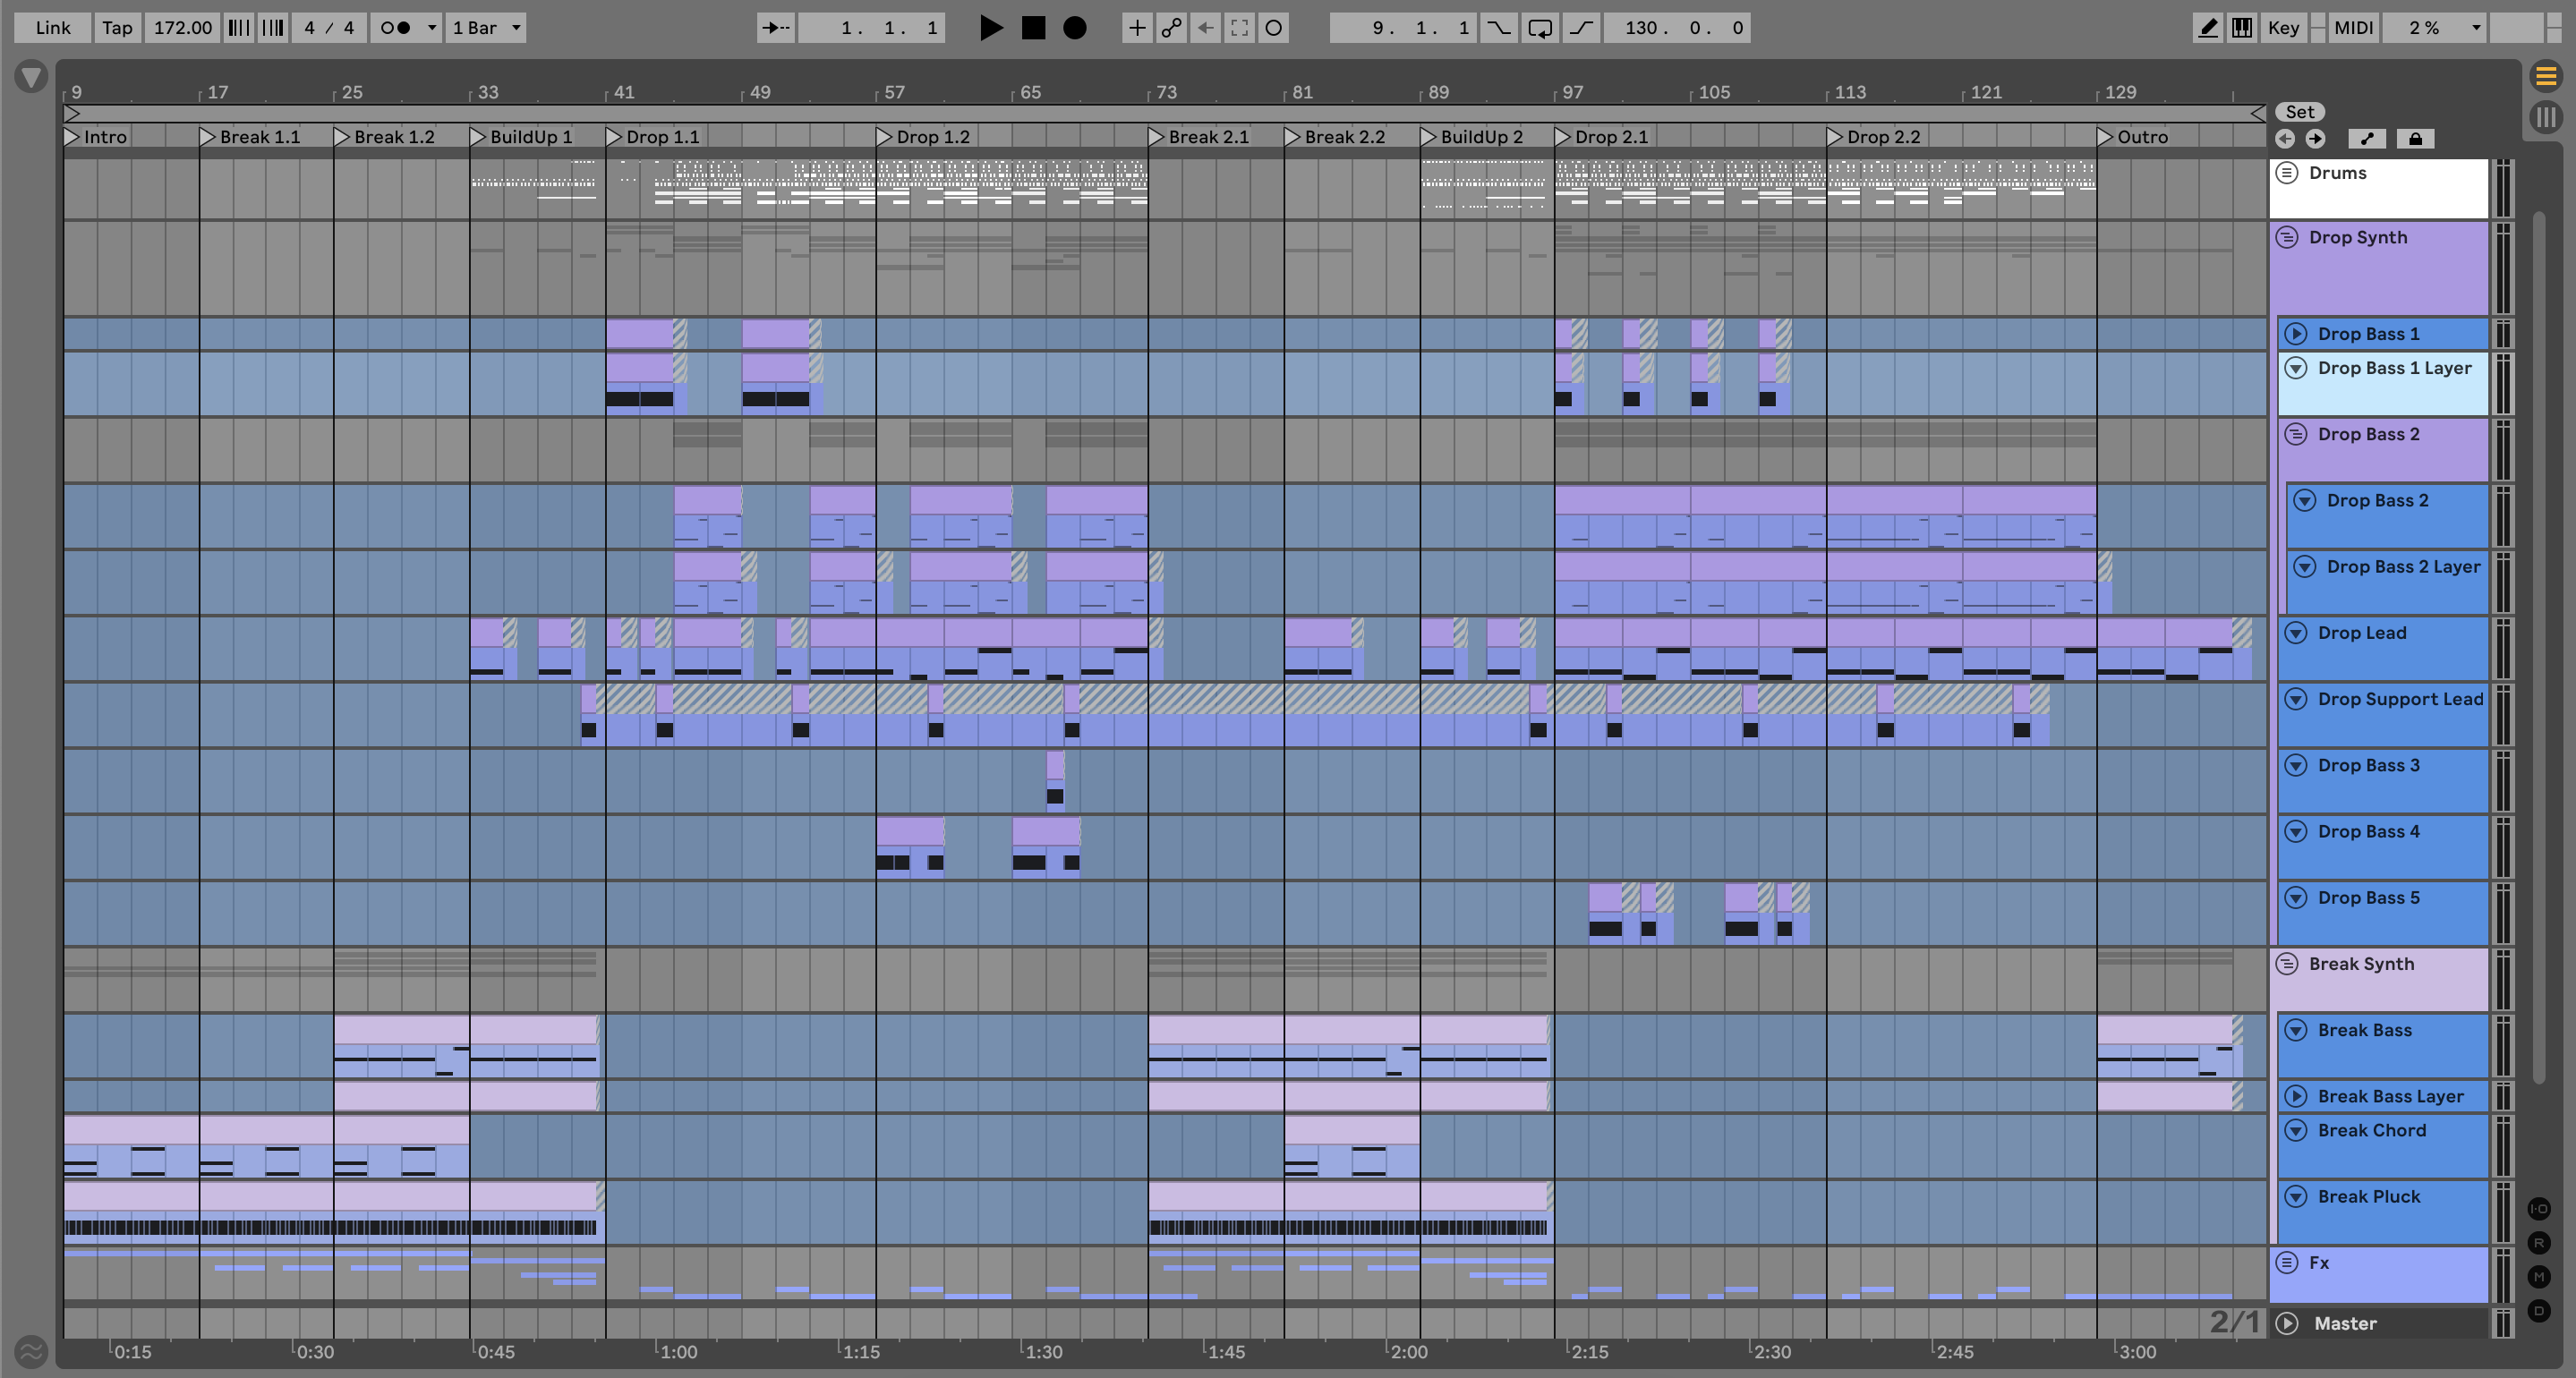This screenshot has height=1378, width=2576.
Task: Jump to the Drop 1.2 locator
Action: (885, 137)
